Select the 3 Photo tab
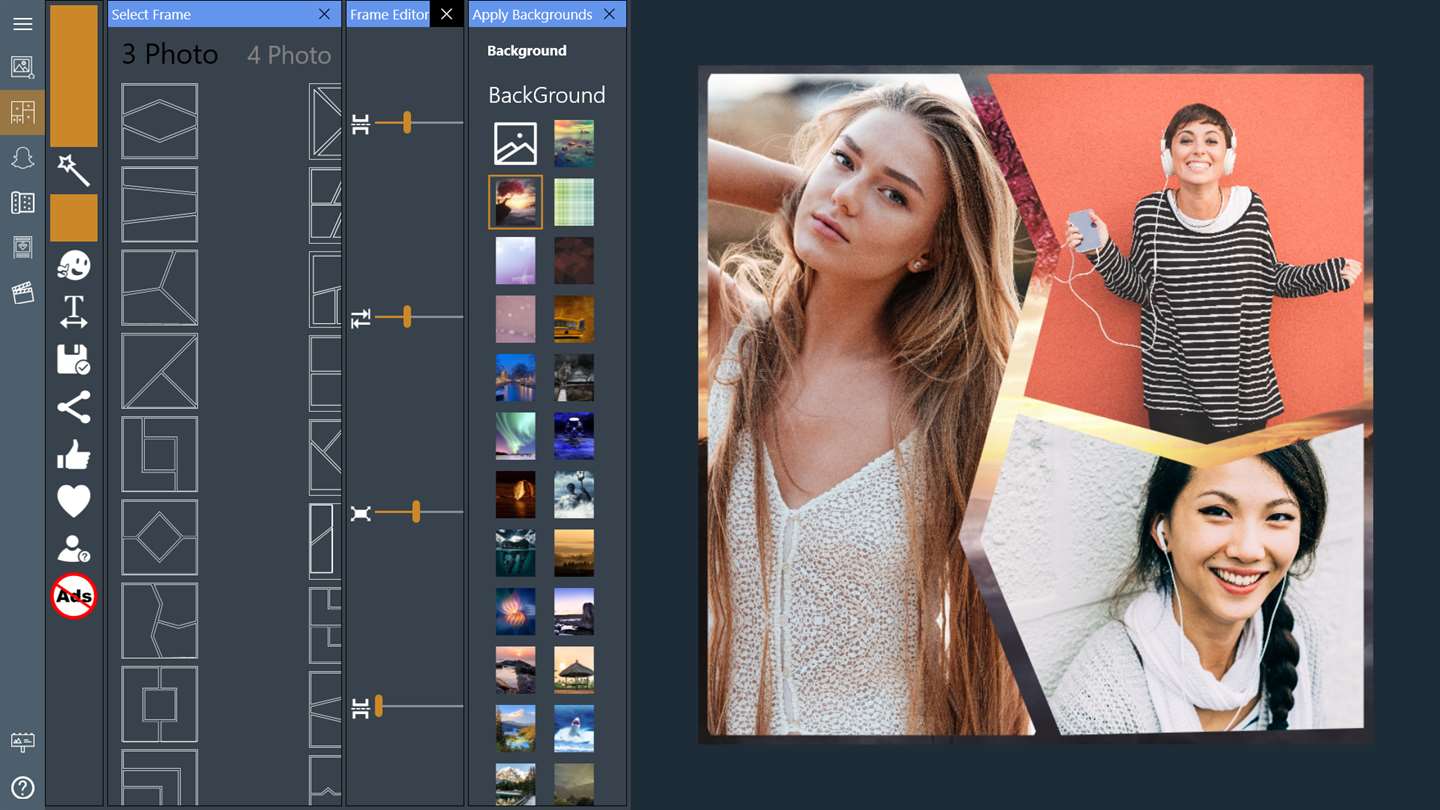The height and width of the screenshot is (810, 1440). 170,55
